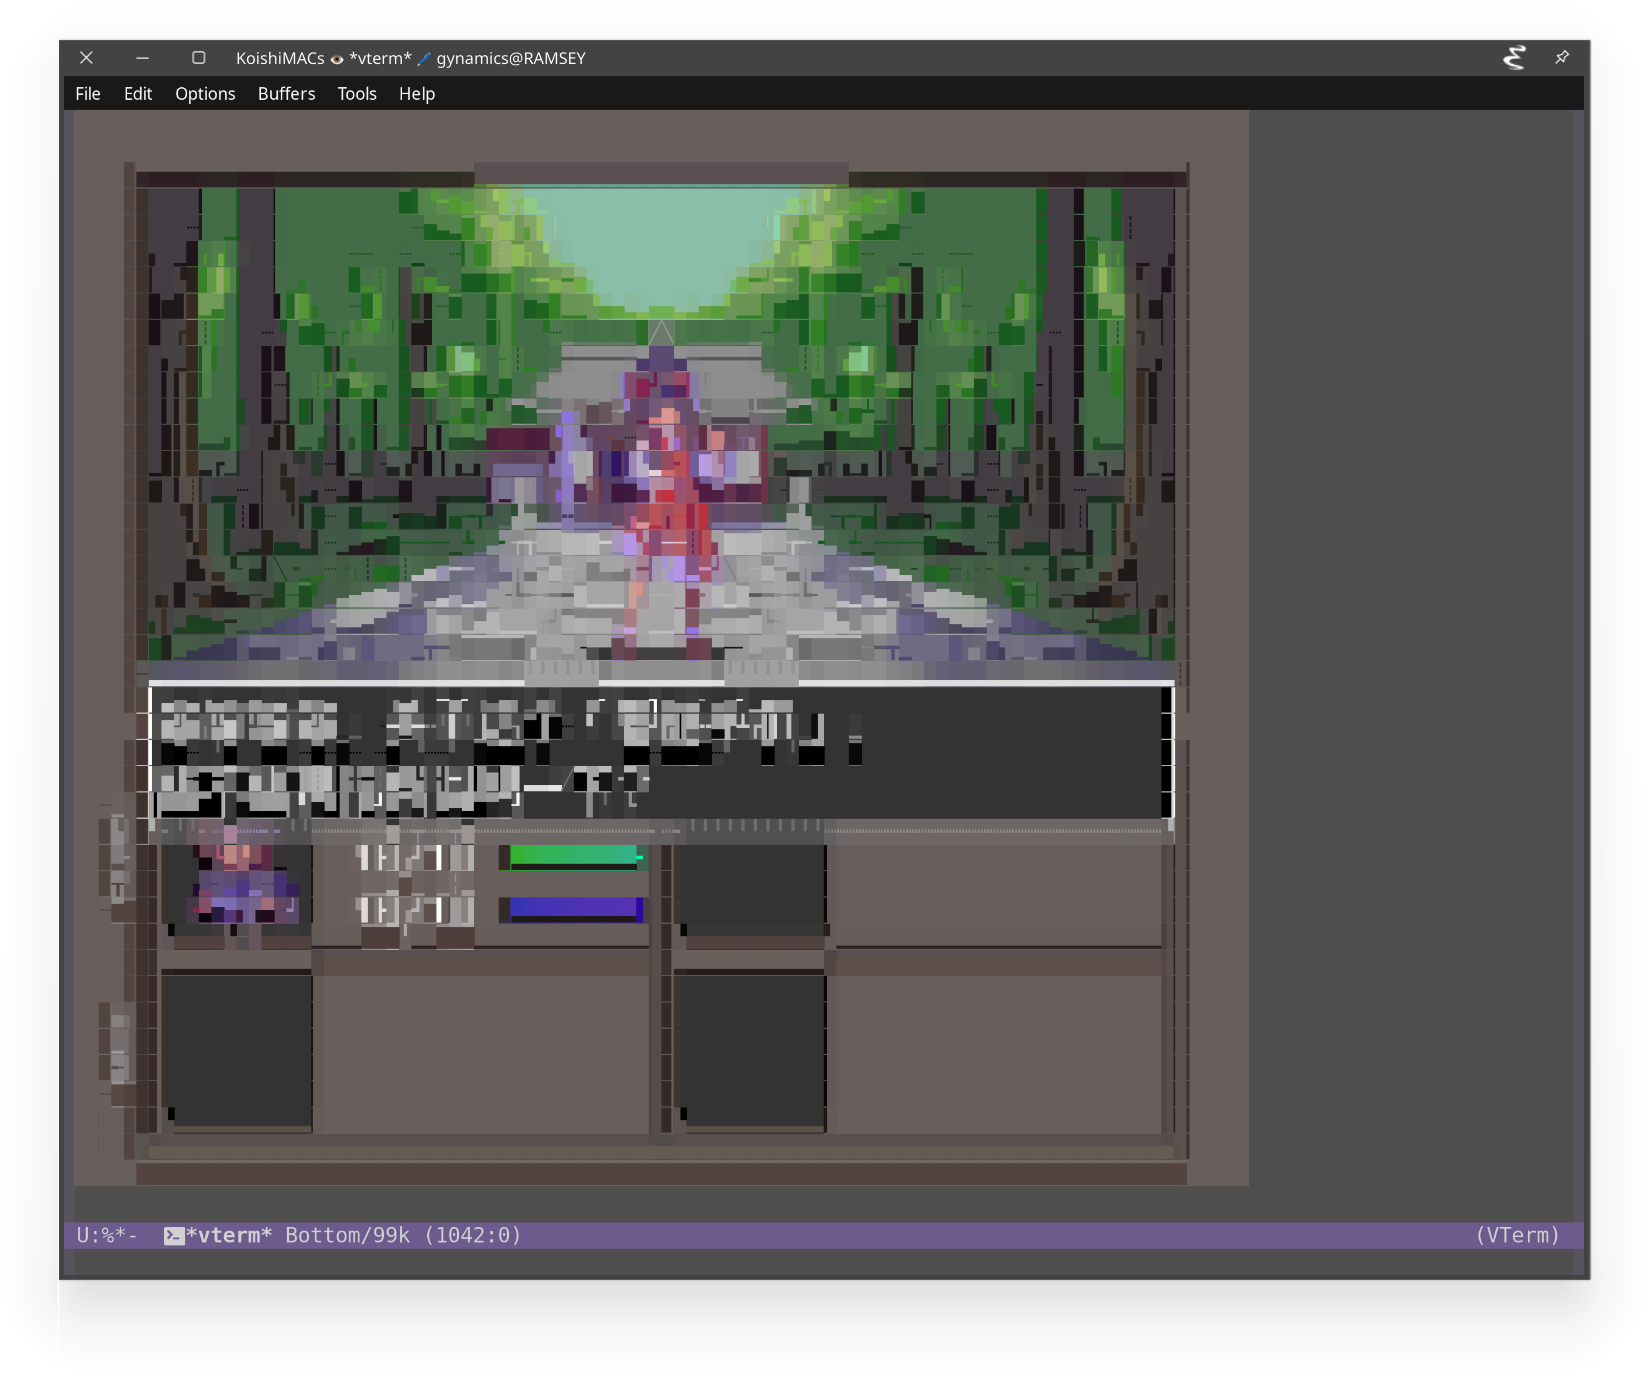Click the Bottom/99k position text
Viewport: 1648px width, 1376px height.
coord(348,1236)
